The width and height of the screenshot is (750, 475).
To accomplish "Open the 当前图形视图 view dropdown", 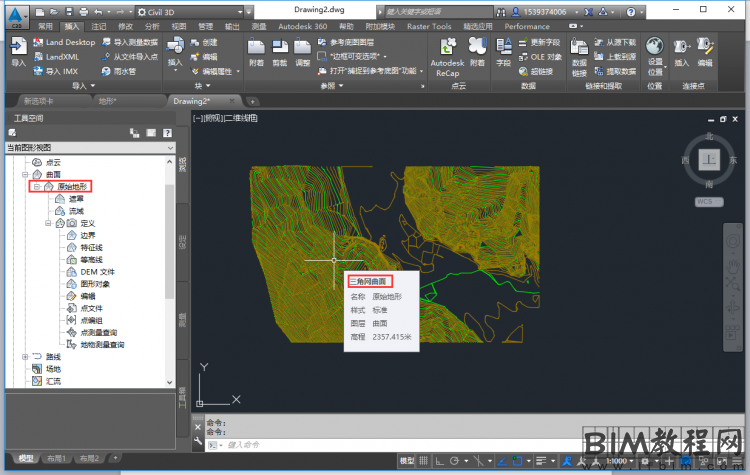I will click(x=90, y=148).
